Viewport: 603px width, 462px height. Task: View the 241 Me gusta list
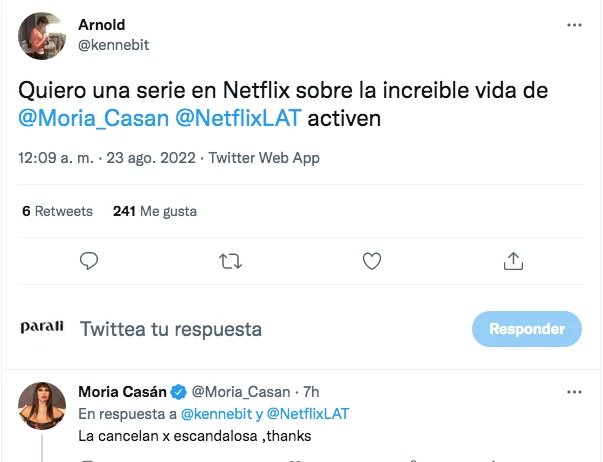(x=155, y=211)
